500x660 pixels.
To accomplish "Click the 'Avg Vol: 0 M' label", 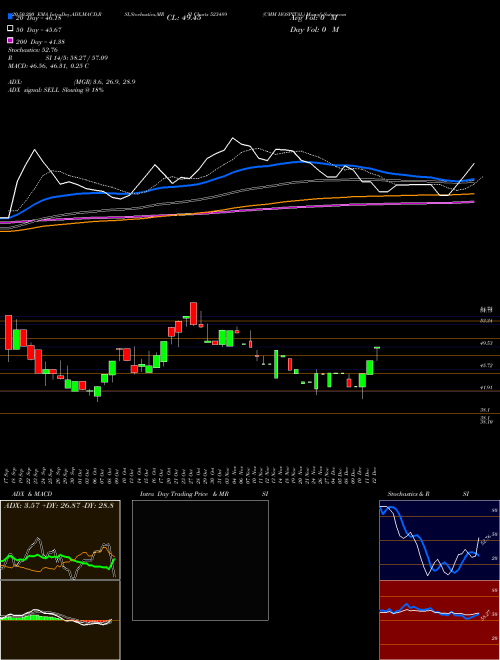I will [314, 18].
